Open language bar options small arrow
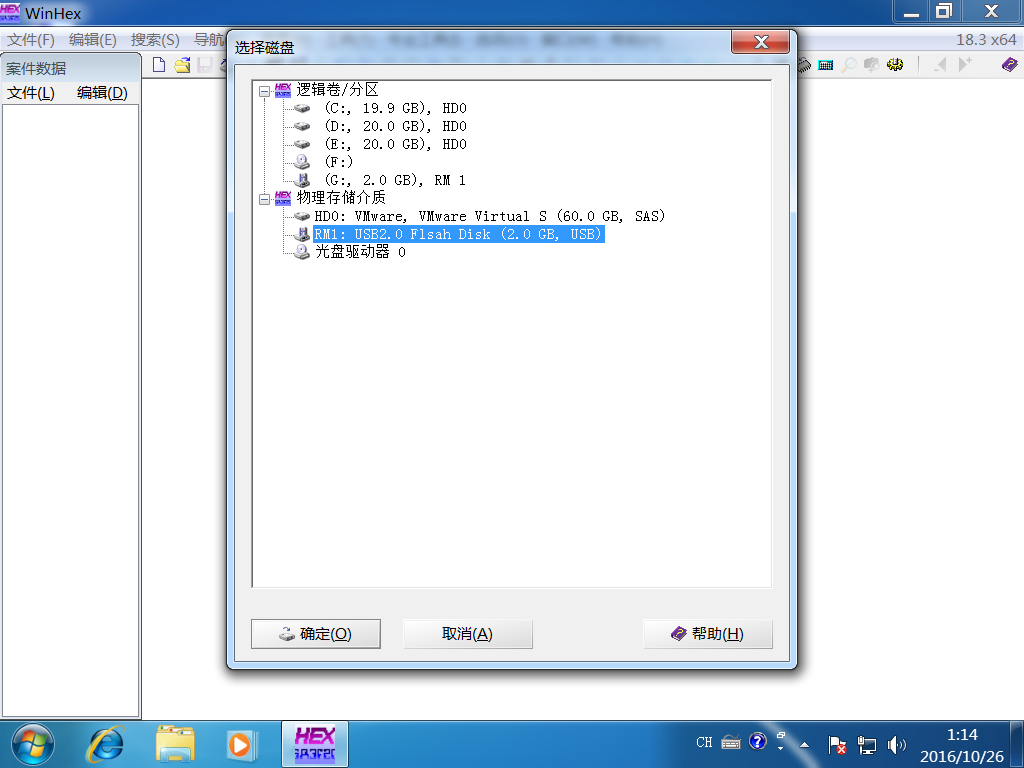This screenshot has height=768, width=1024. tap(780, 748)
